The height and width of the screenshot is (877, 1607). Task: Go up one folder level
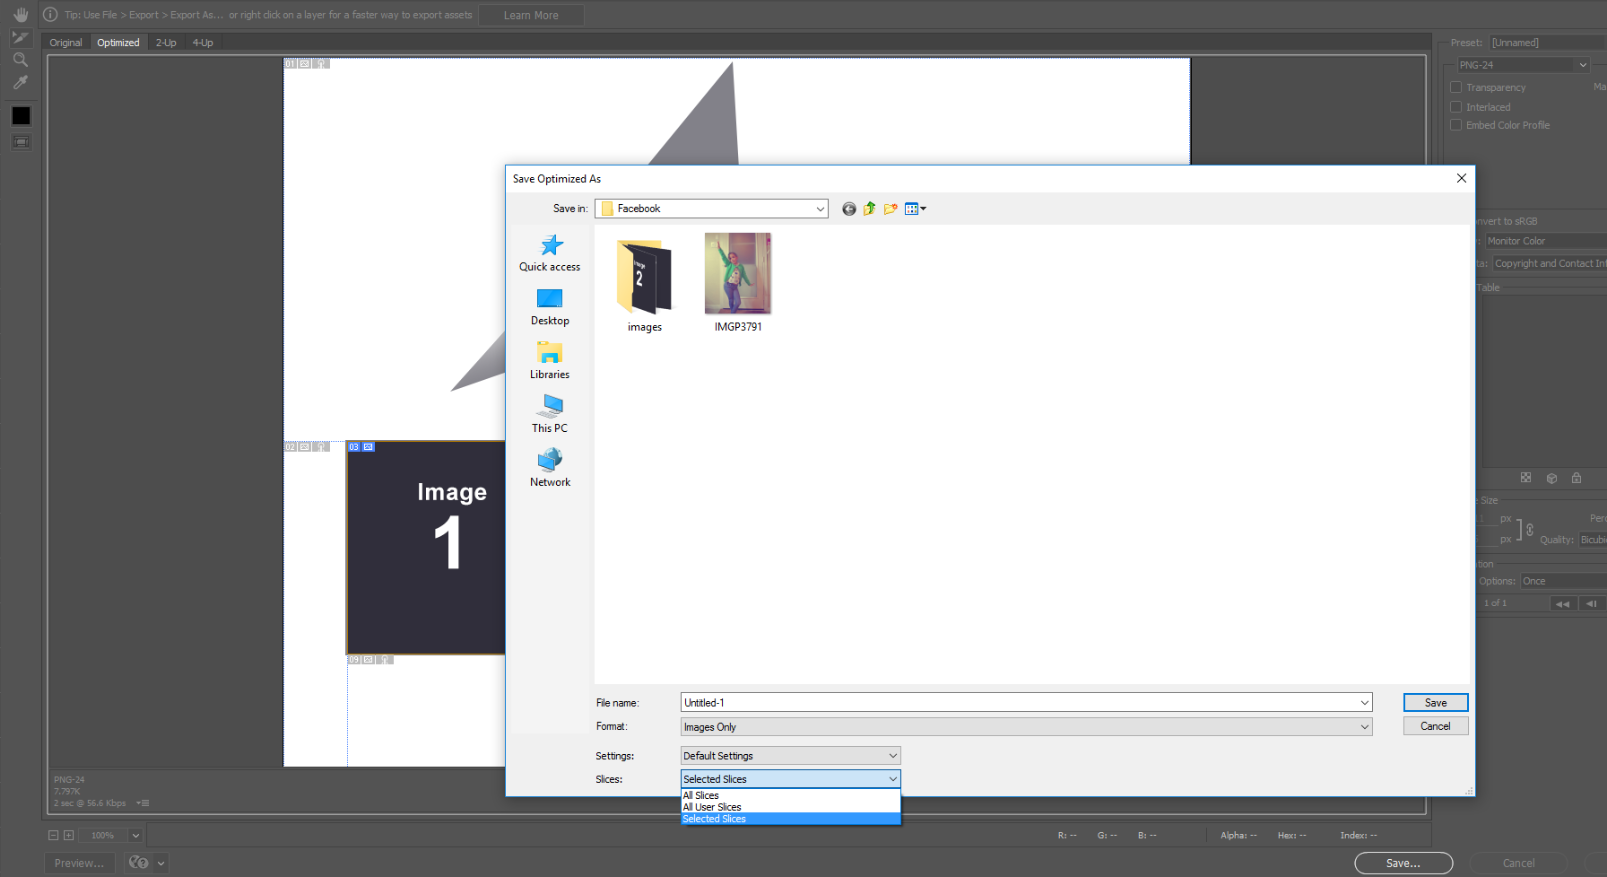coord(869,209)
